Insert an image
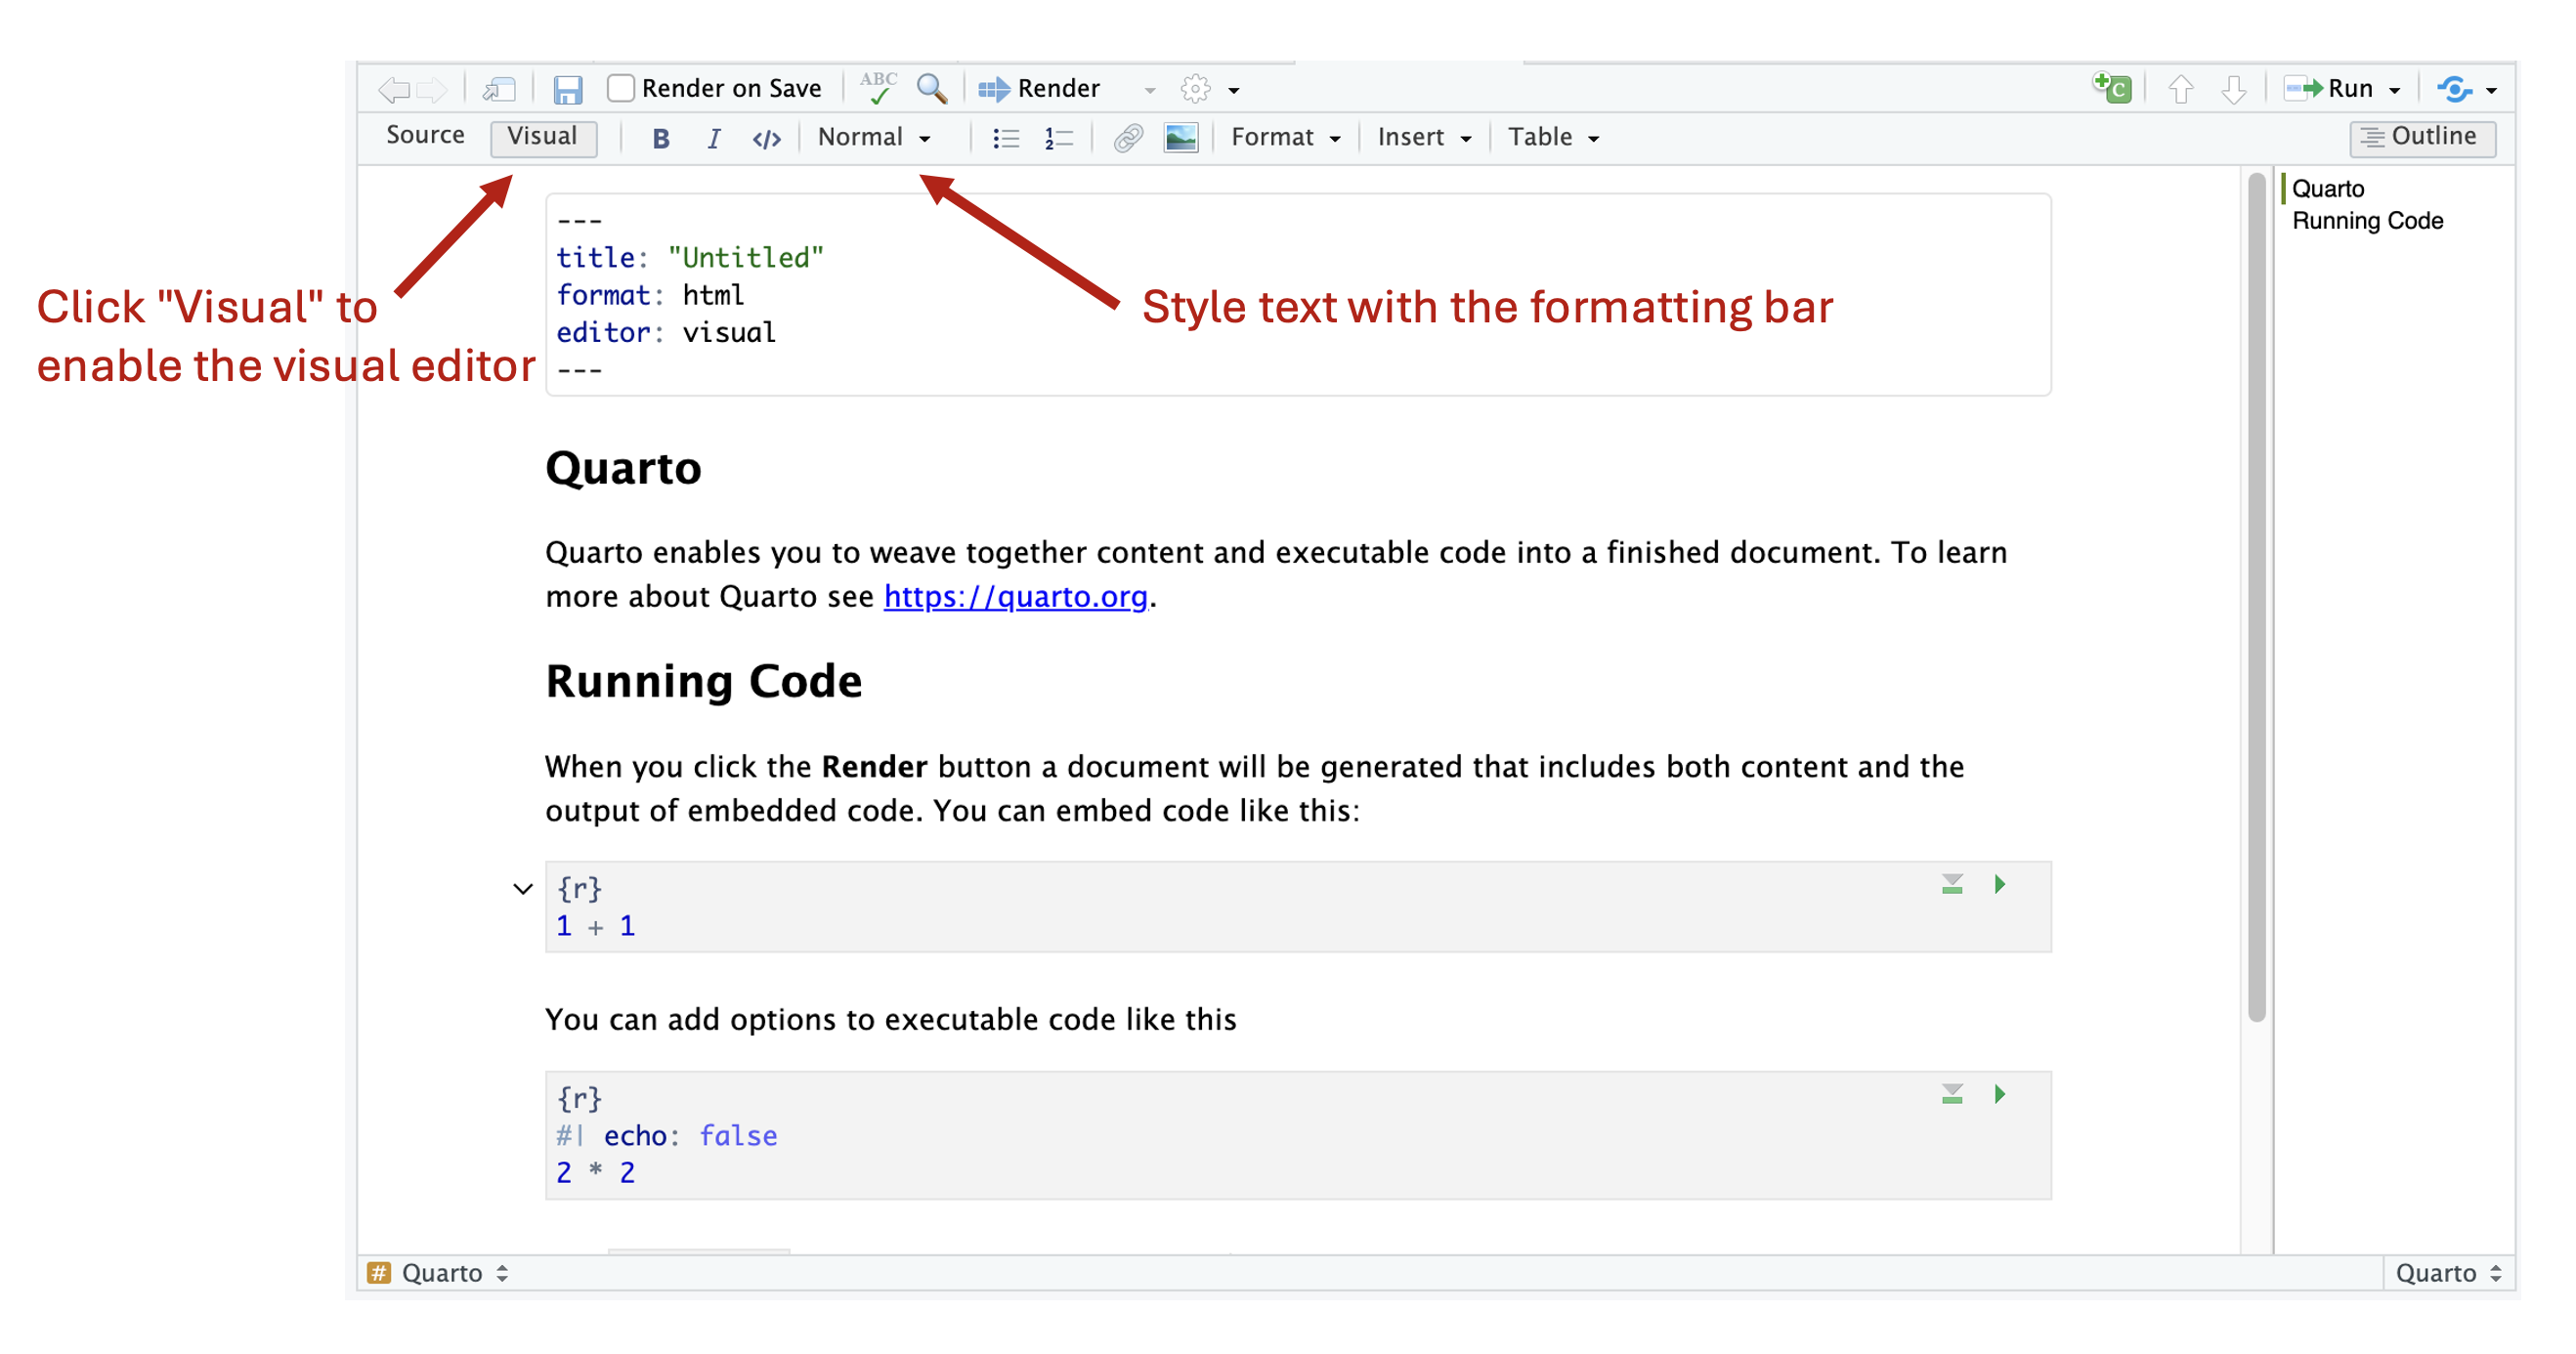 click(1180, 138)
